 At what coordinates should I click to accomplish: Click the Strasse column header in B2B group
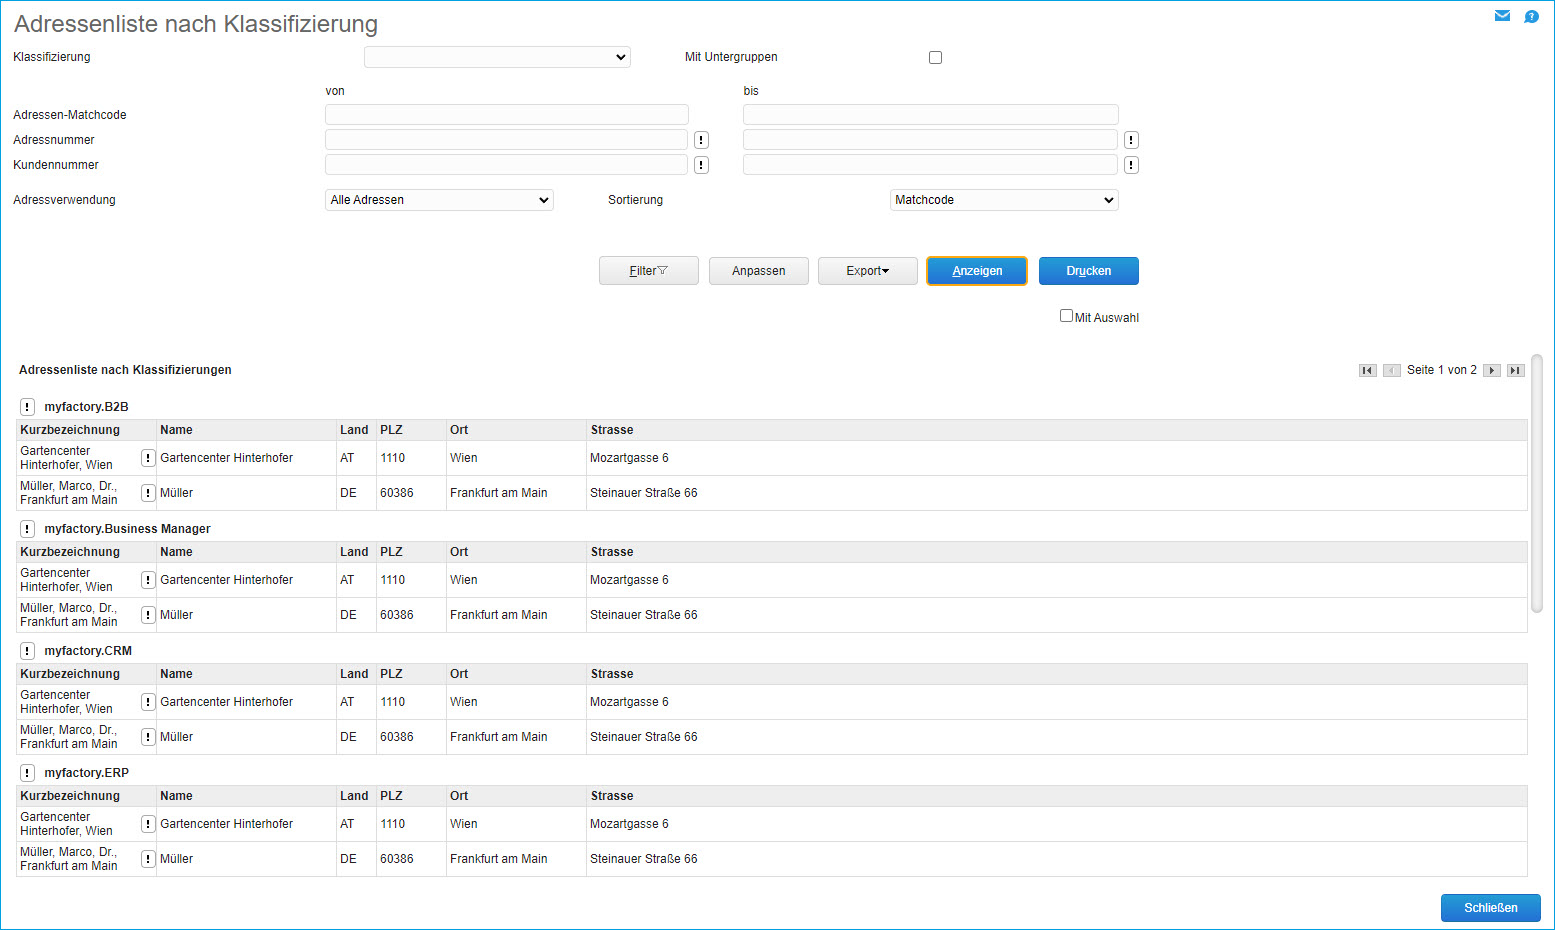[612, 430]
